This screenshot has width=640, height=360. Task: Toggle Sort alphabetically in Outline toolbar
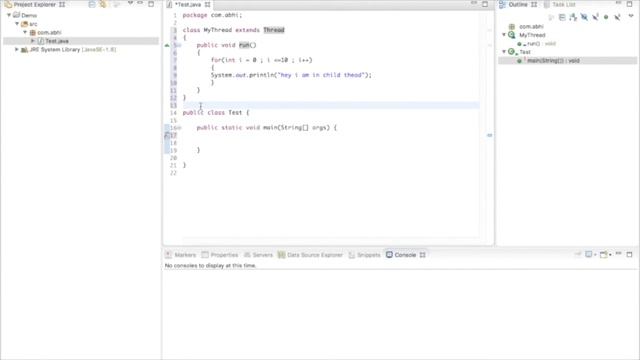tap(573, 17)
